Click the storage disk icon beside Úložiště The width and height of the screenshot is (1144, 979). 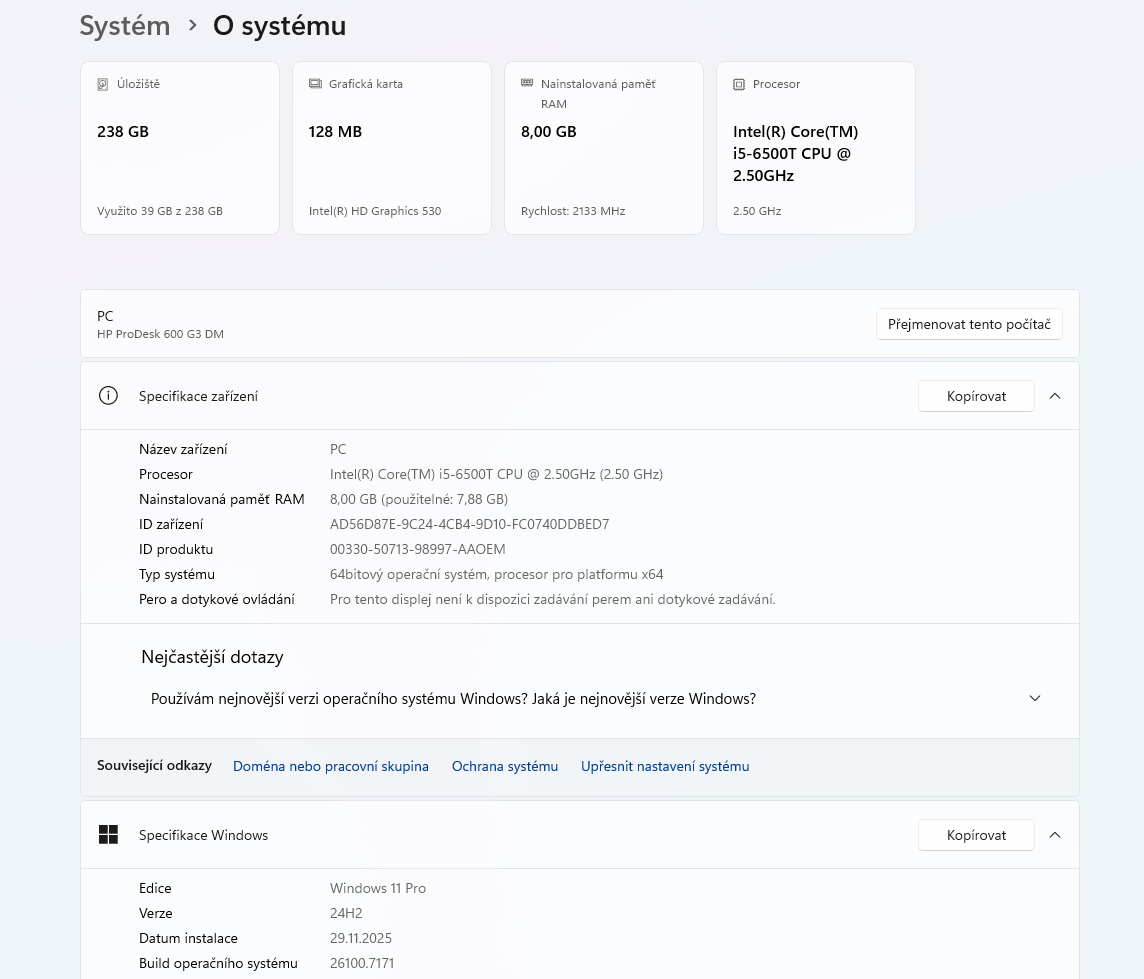click(102, 85)
